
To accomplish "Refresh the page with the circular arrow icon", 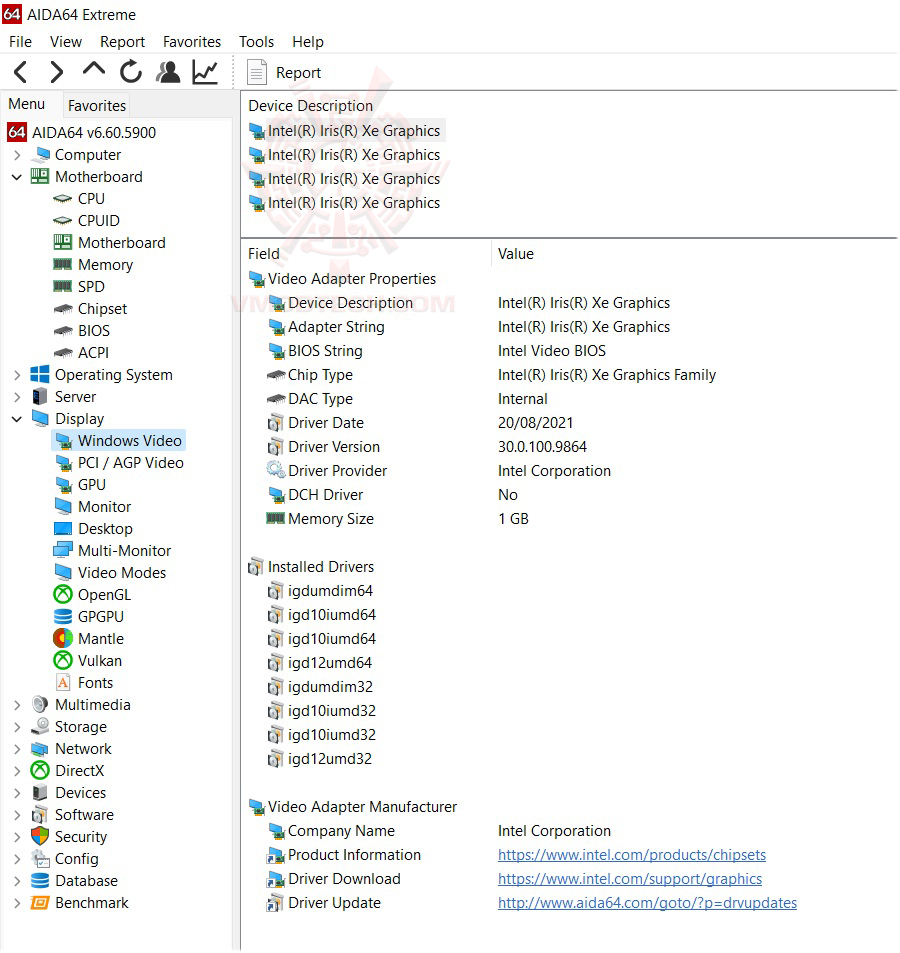I will tap(131, 72).
